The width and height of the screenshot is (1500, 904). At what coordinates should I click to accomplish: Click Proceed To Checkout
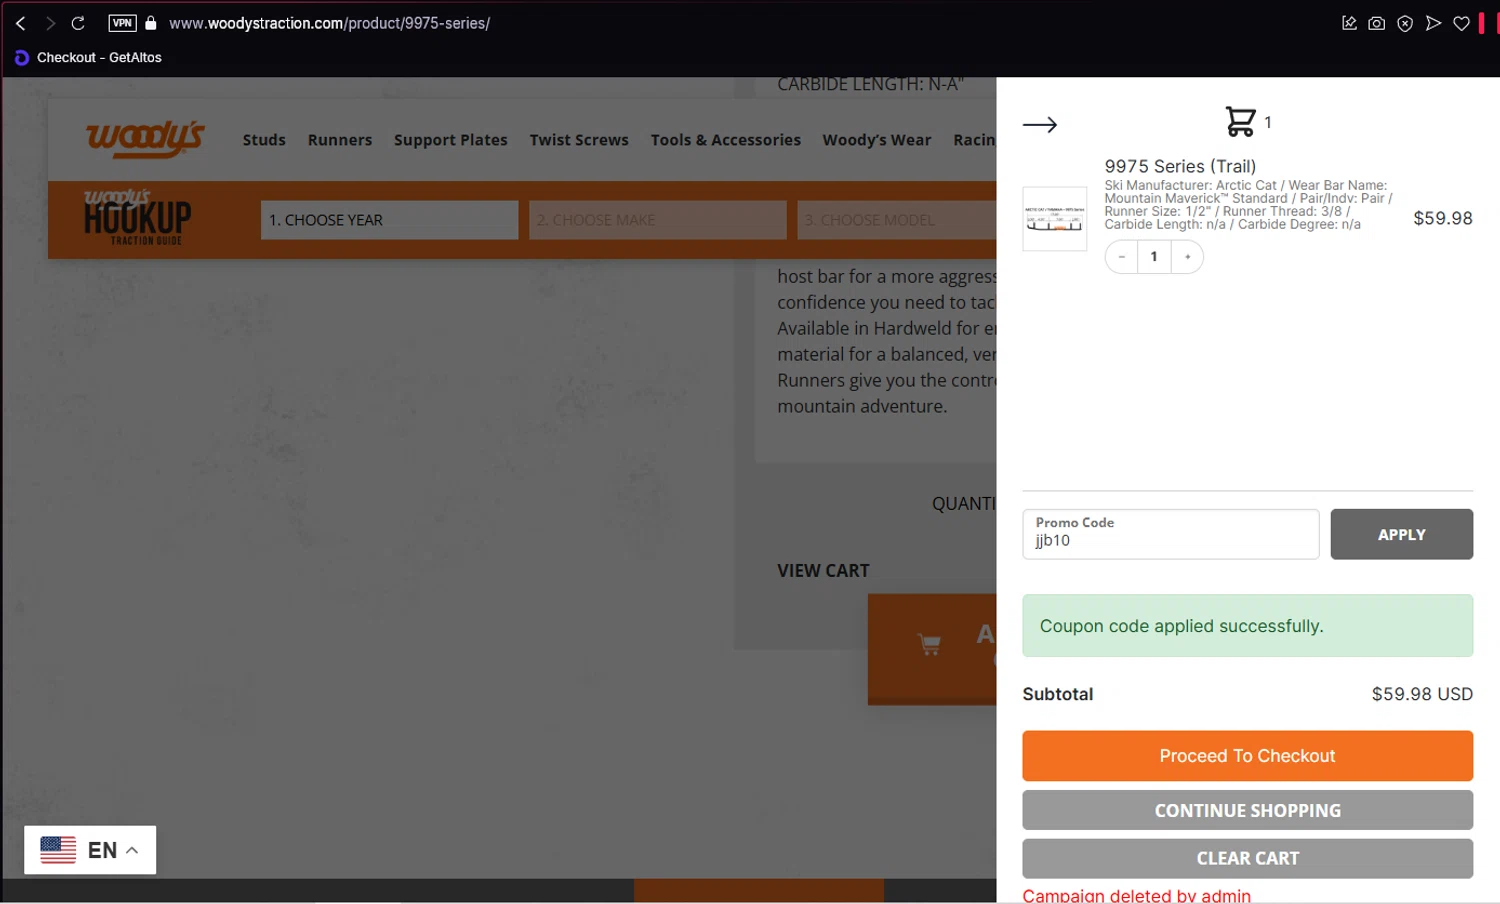pos(1247,756)
